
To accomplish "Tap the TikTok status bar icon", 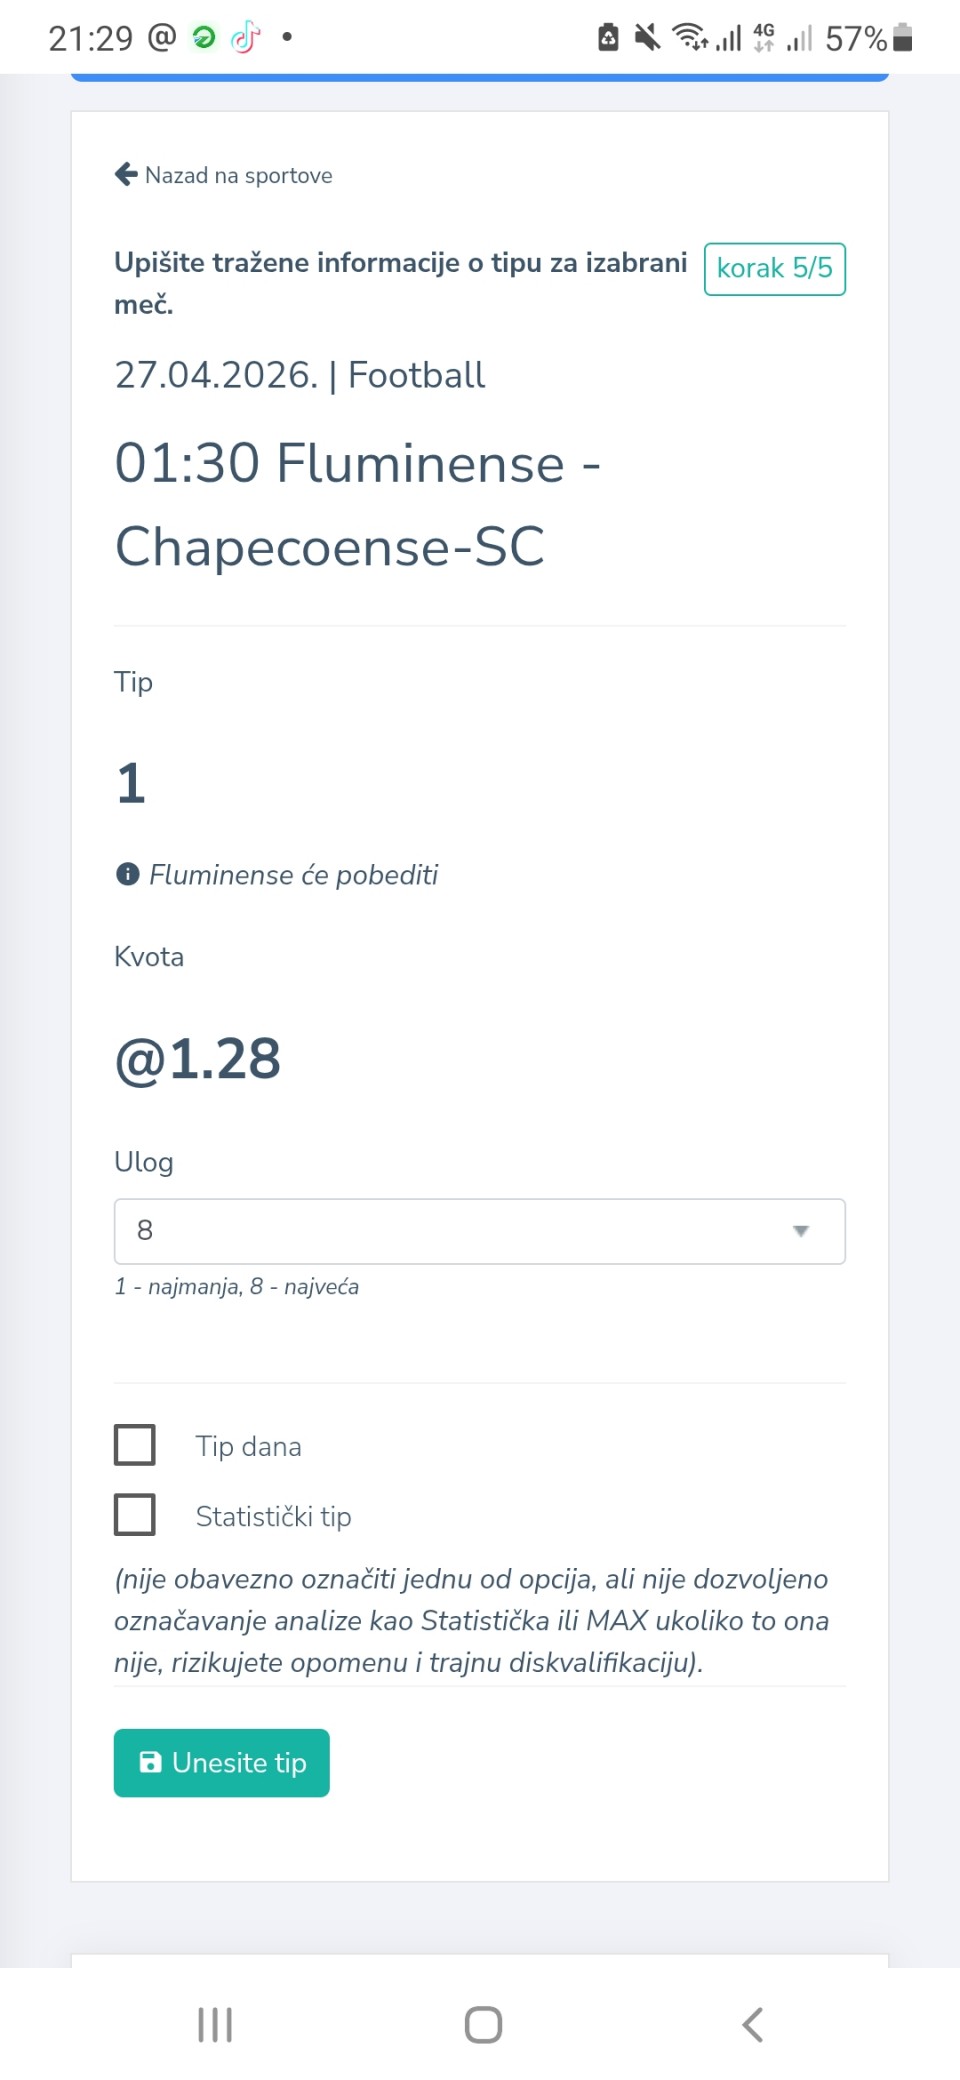I will (x=245, y=38).
